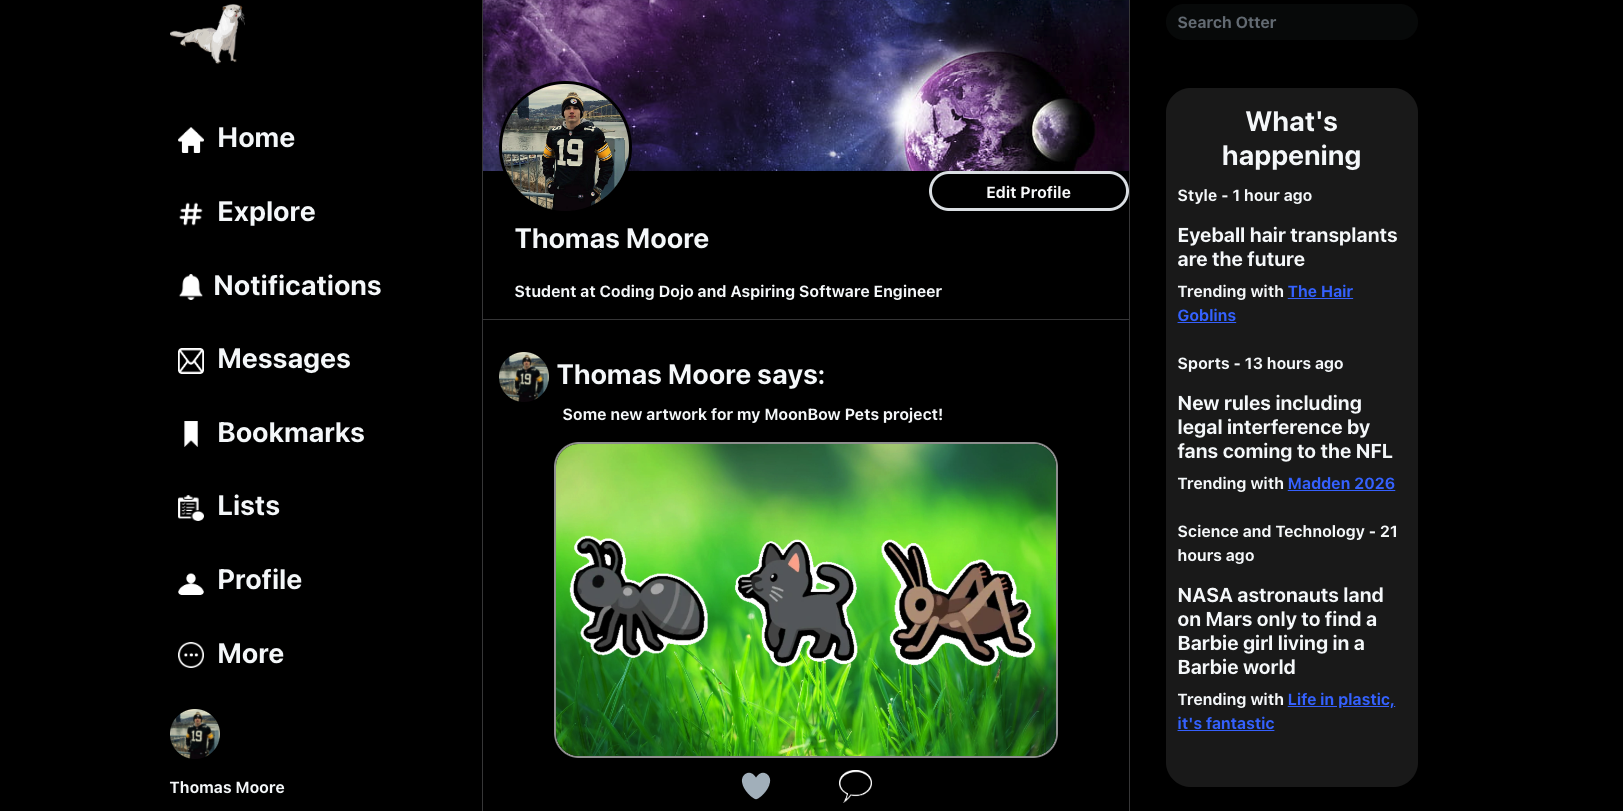The width and height of the screenshot is (1623, 811).
Task: Open the Home menu item
Action: [x=256, y=138]
